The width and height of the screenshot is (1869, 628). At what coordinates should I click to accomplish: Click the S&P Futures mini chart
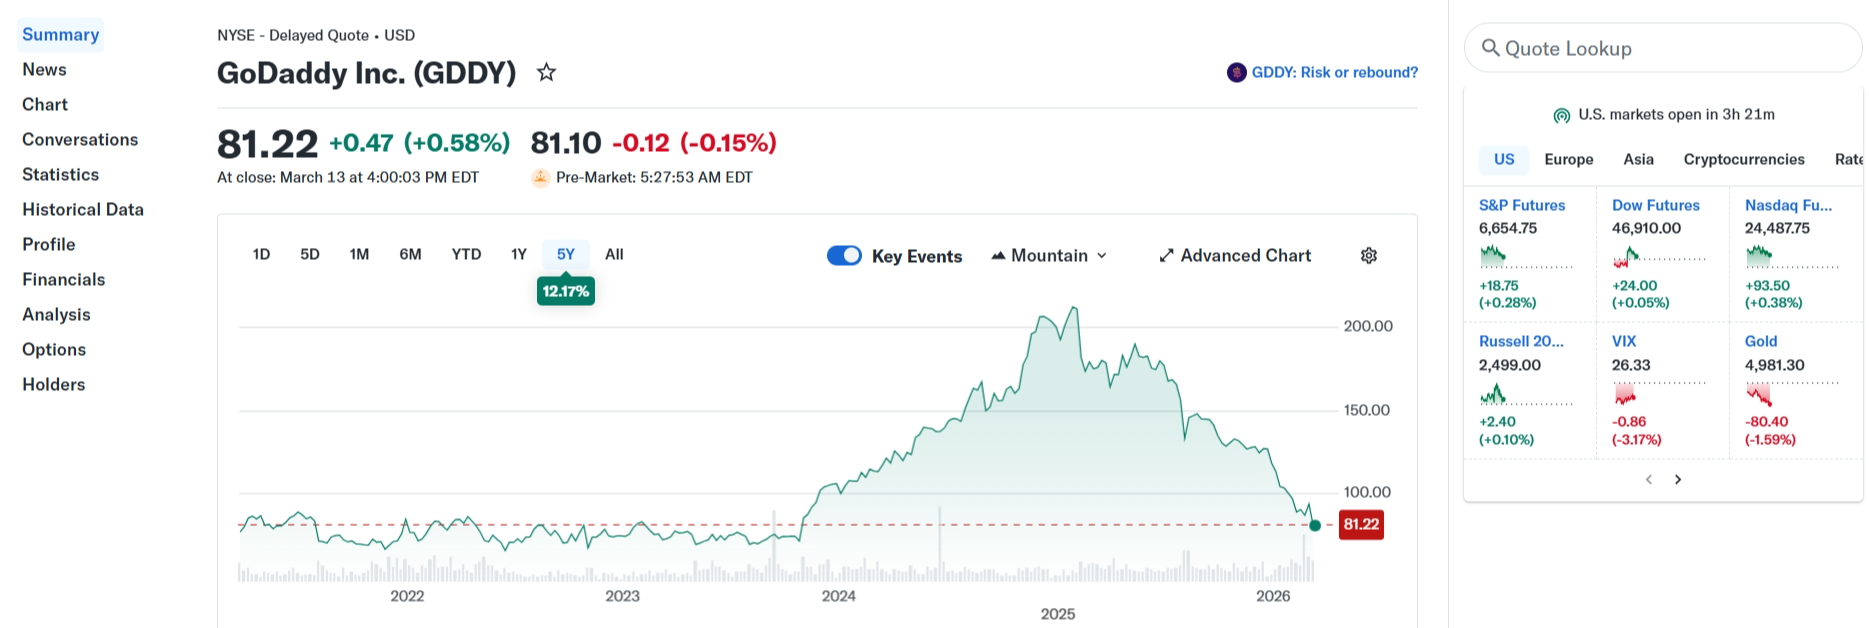(x=1526, y=257)
